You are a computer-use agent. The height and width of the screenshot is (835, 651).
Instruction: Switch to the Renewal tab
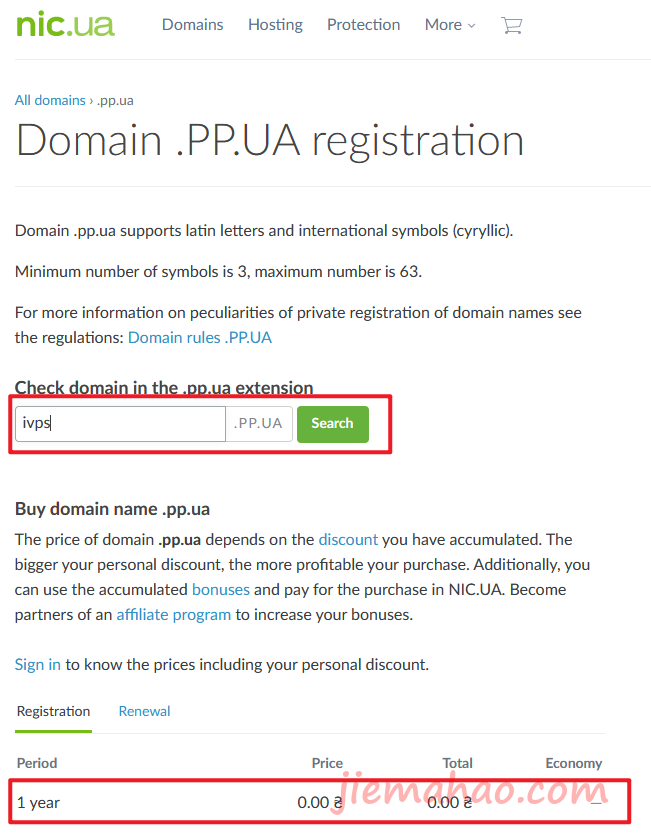[x=144, y=711]
